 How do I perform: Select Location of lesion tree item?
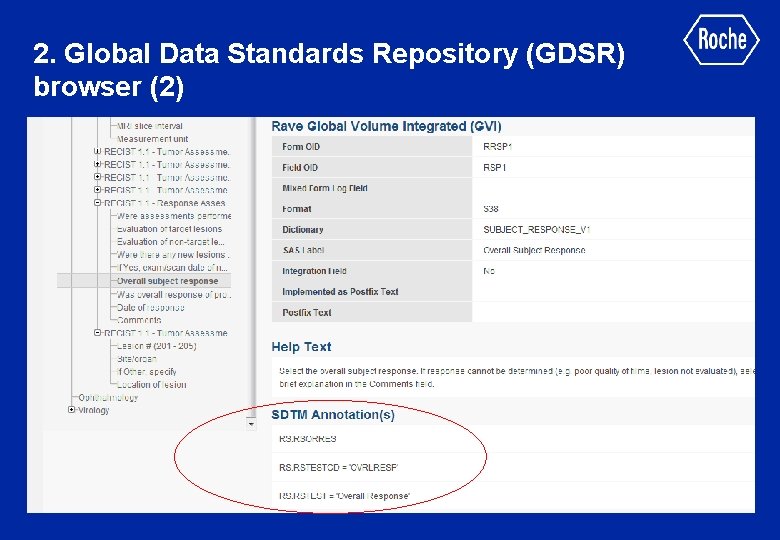151,384
